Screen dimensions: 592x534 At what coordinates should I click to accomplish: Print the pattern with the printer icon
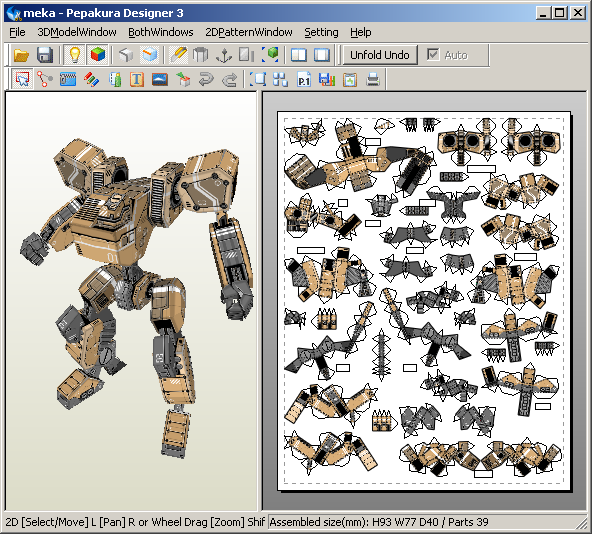373,79
